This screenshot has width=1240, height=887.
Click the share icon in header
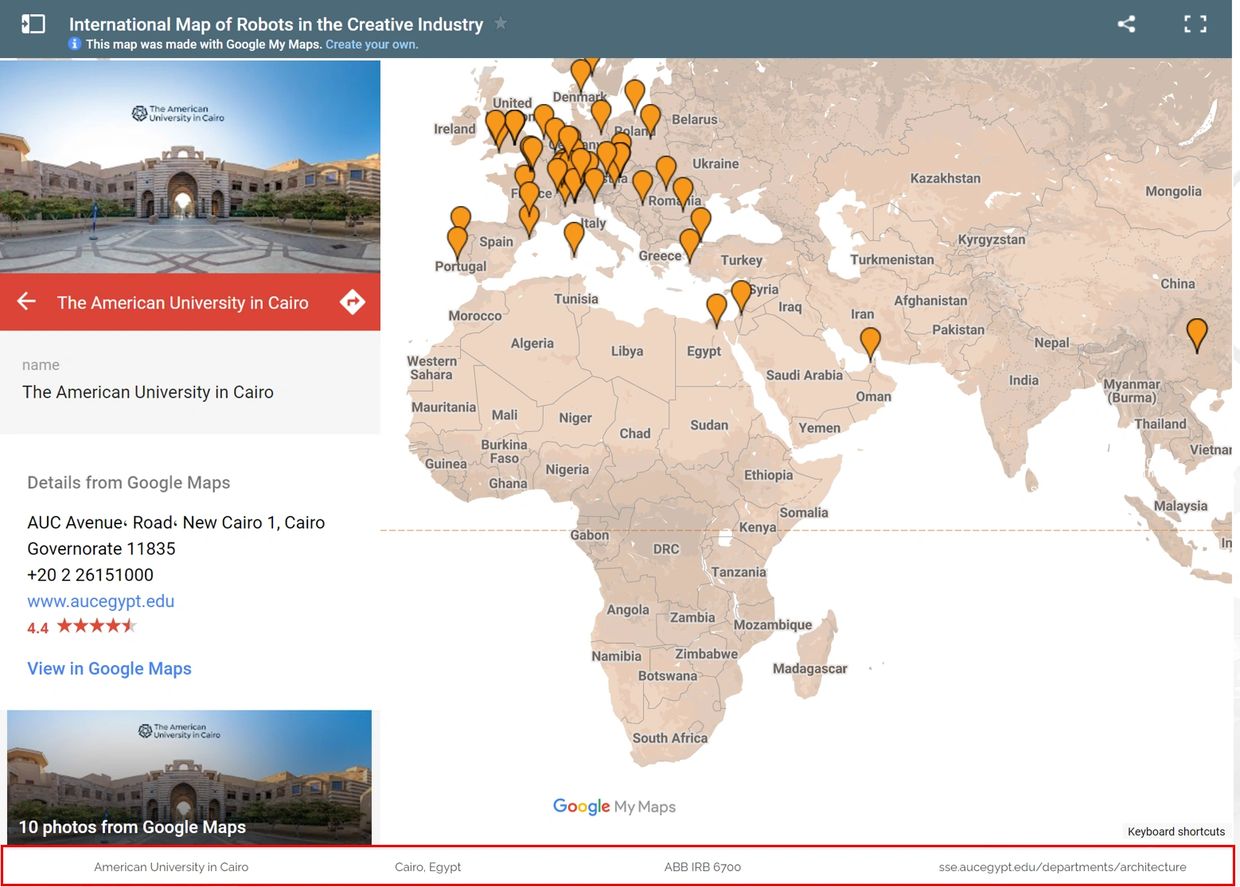pos(1126,24)
